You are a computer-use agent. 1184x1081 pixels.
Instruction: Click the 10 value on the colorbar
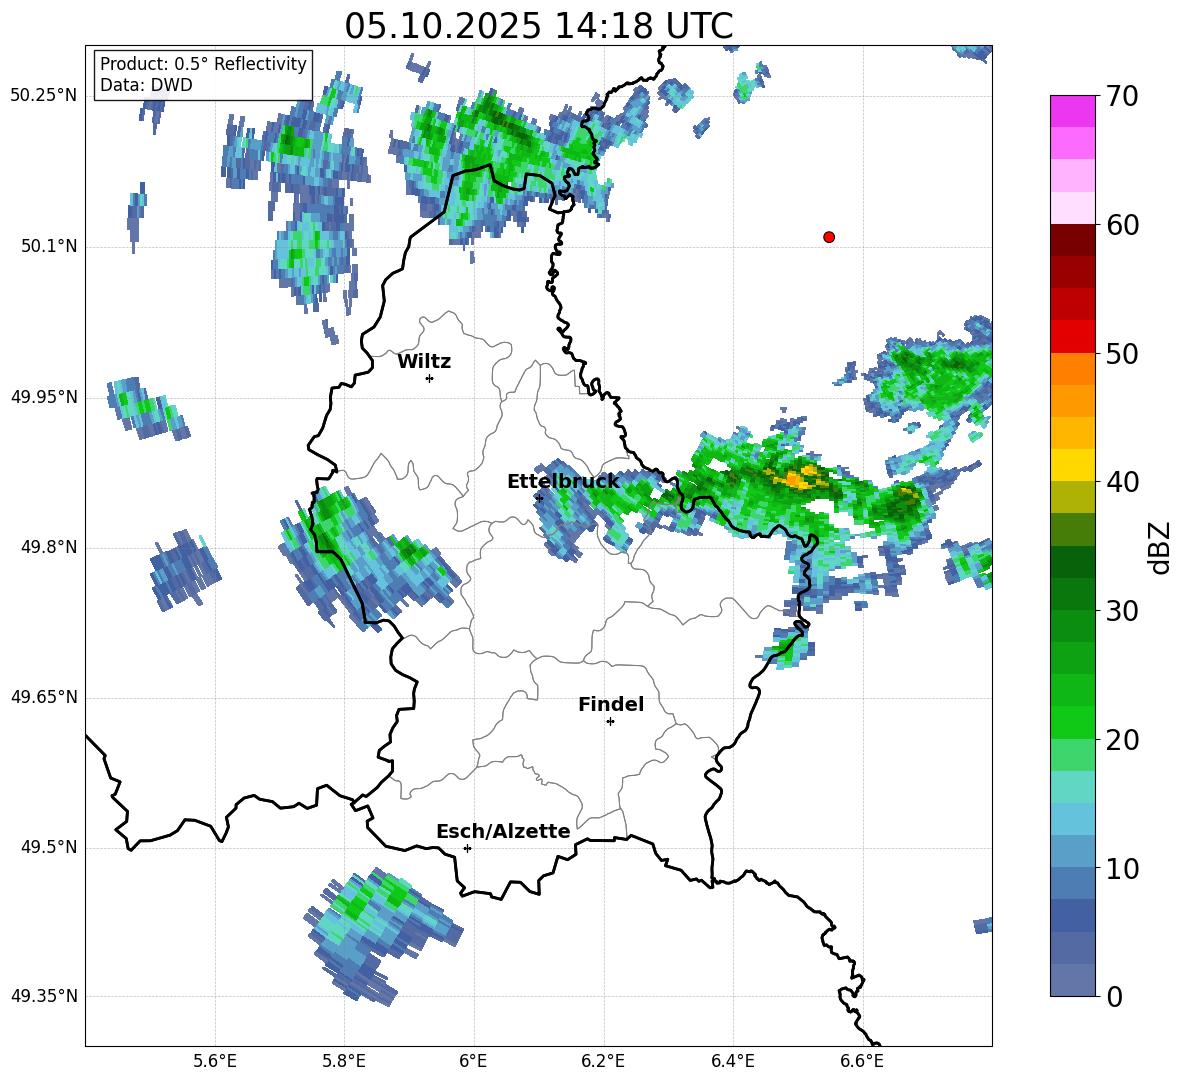(1122, 868)
